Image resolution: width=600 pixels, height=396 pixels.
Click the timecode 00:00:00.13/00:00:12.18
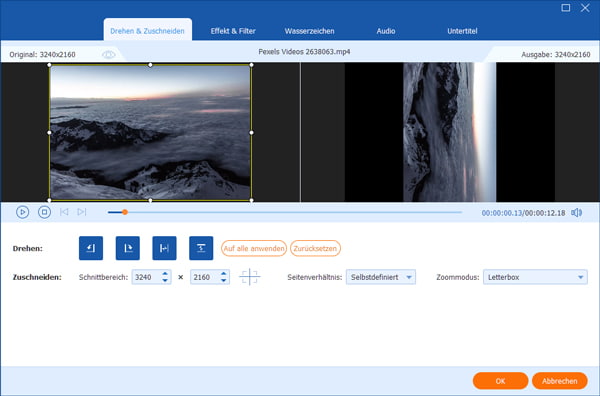tap(523, 213)
